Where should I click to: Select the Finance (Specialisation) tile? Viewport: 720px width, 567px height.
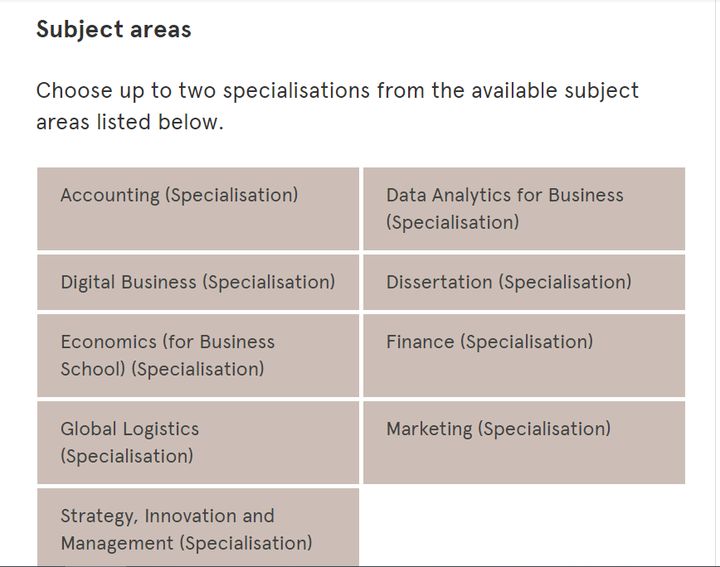point(524,355)
